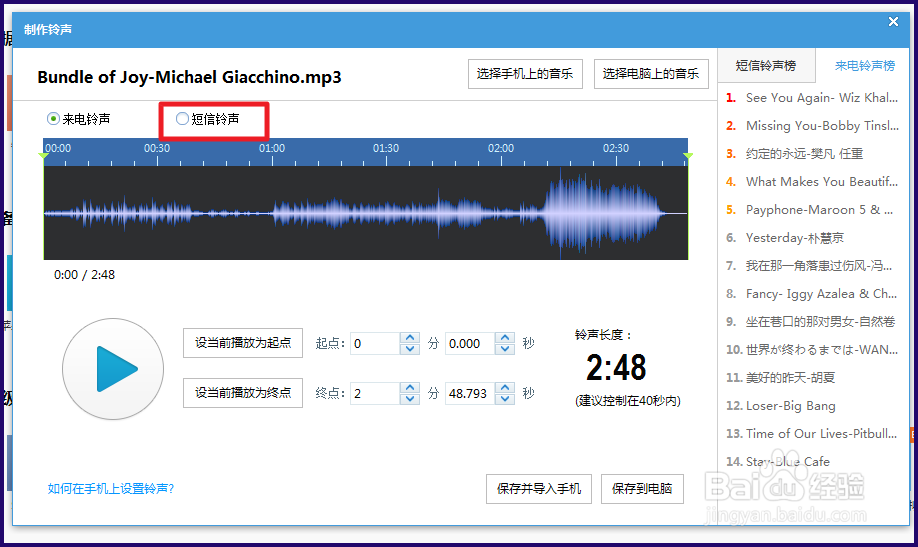Click the waveform's loudest section
The width and height of the screenshot is (918, 547).
(x=603, y=213)
